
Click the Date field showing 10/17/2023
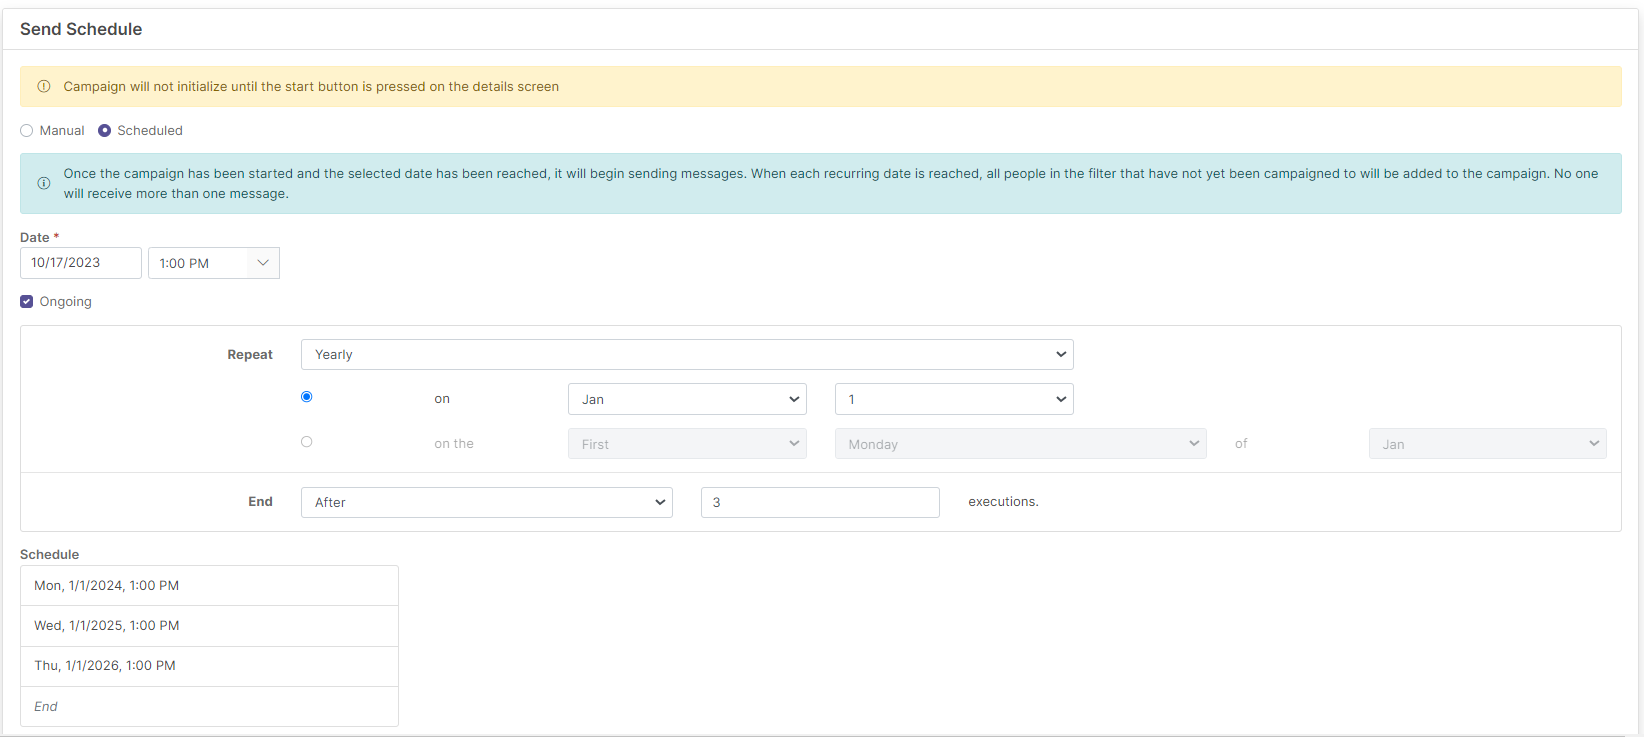click(x=81, y=263)
